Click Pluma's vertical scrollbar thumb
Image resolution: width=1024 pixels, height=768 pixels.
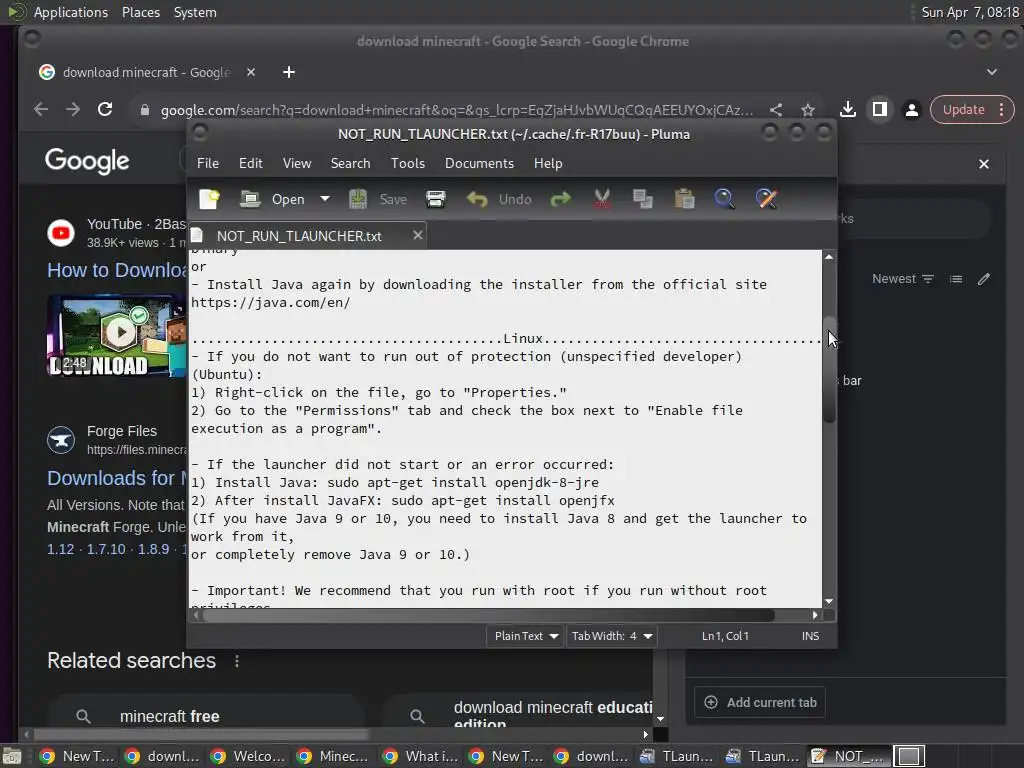point(829,369)
